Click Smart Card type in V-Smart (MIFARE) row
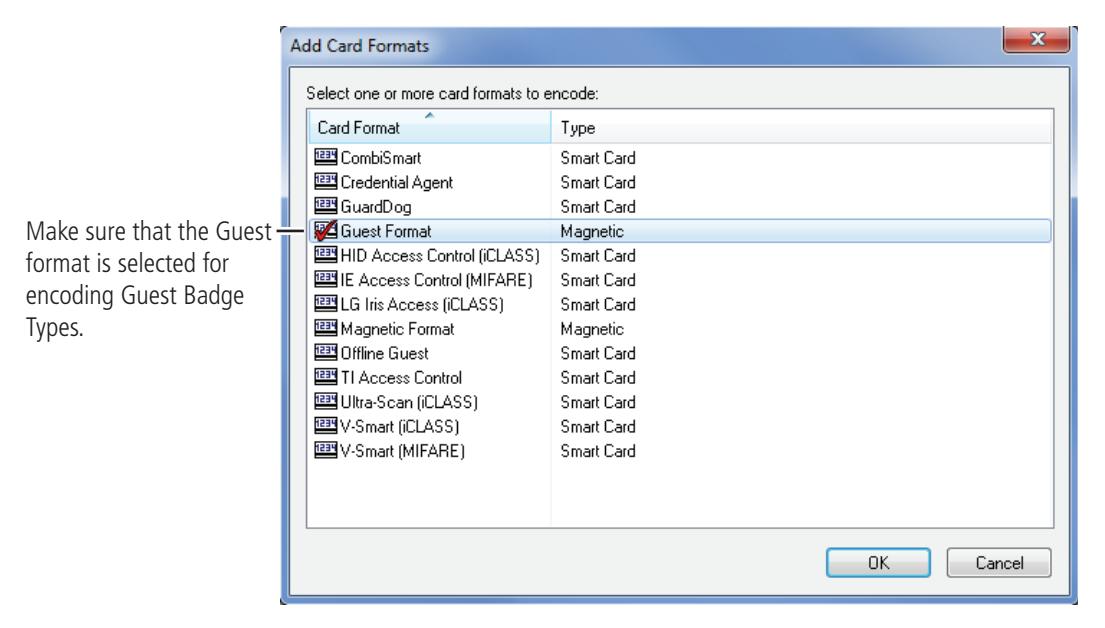The height and width of the screenshot is (628, 1105). 598,451
